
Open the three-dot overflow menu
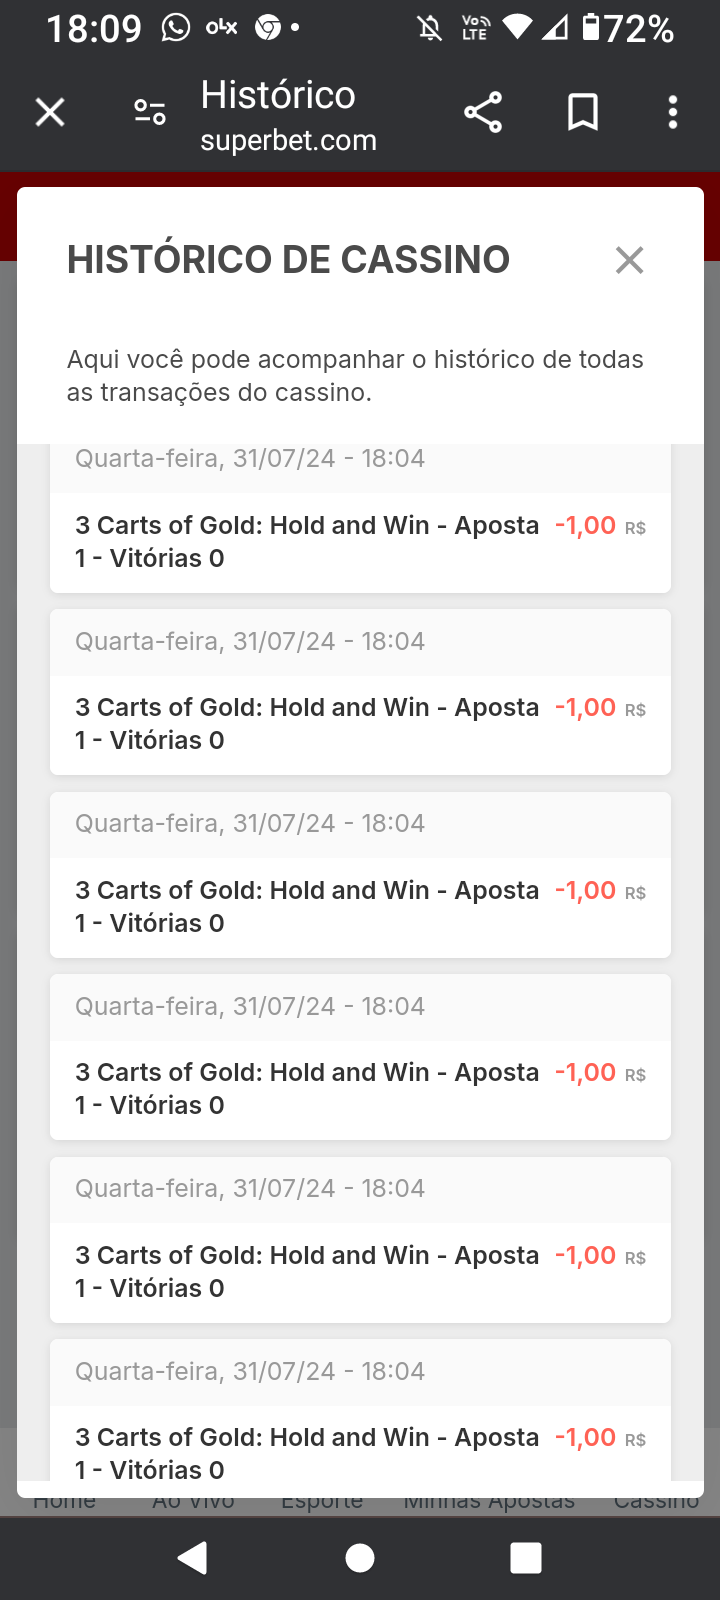coord(673,112)
